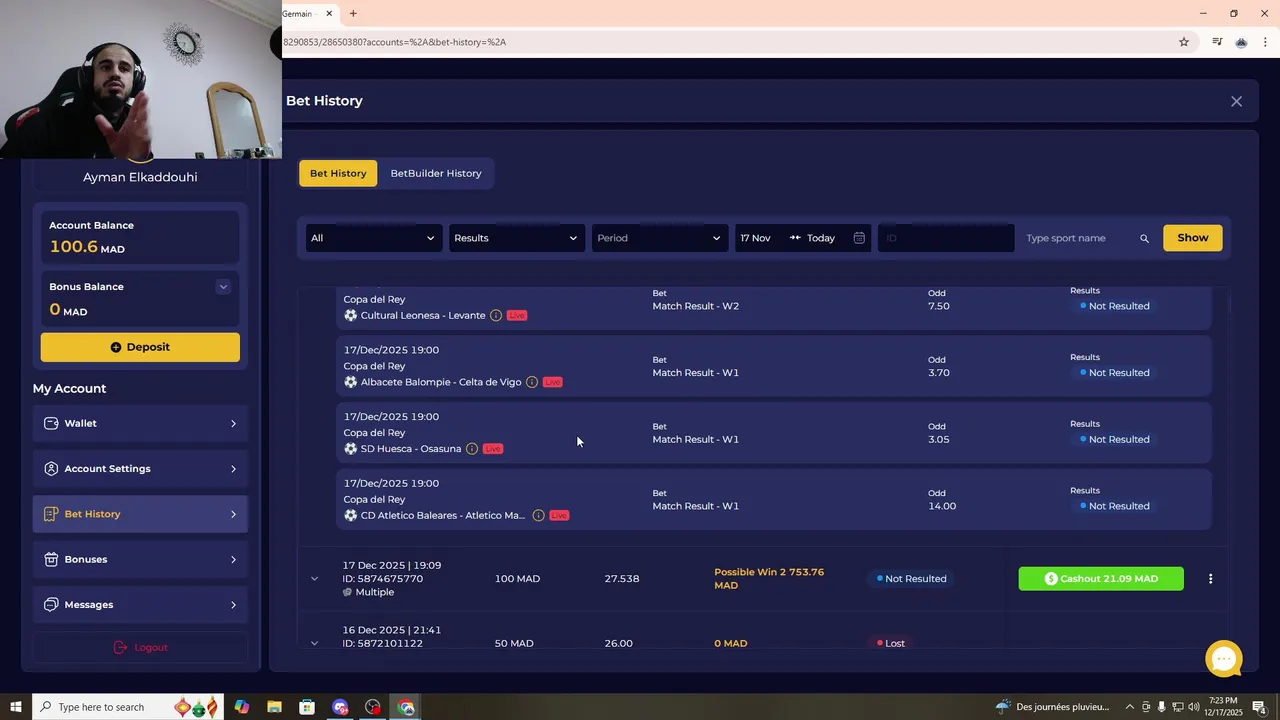Bookmark this page with star icon
The image size is (1280, 720).
(1184, 42)
